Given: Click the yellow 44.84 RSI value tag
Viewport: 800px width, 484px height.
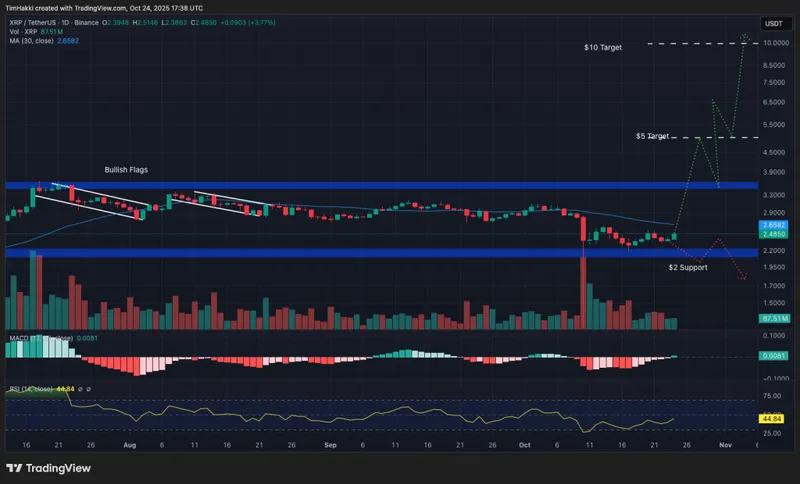Looking at the screenshot, I should pyautogui.click(x=773, y=419).
